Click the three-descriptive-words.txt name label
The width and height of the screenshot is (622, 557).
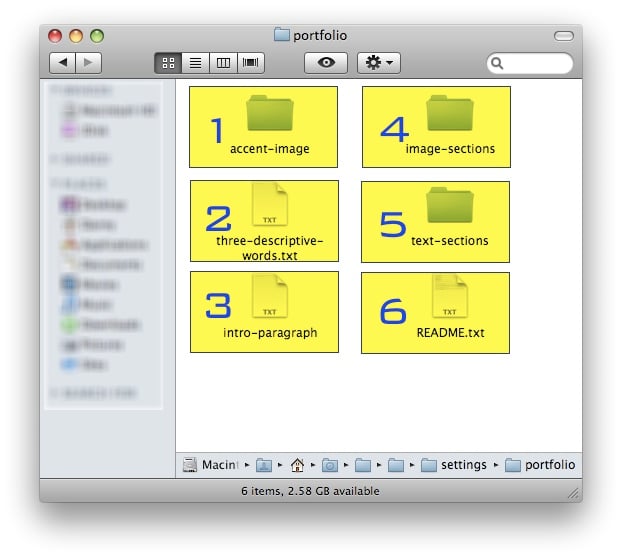click(270, 248)
